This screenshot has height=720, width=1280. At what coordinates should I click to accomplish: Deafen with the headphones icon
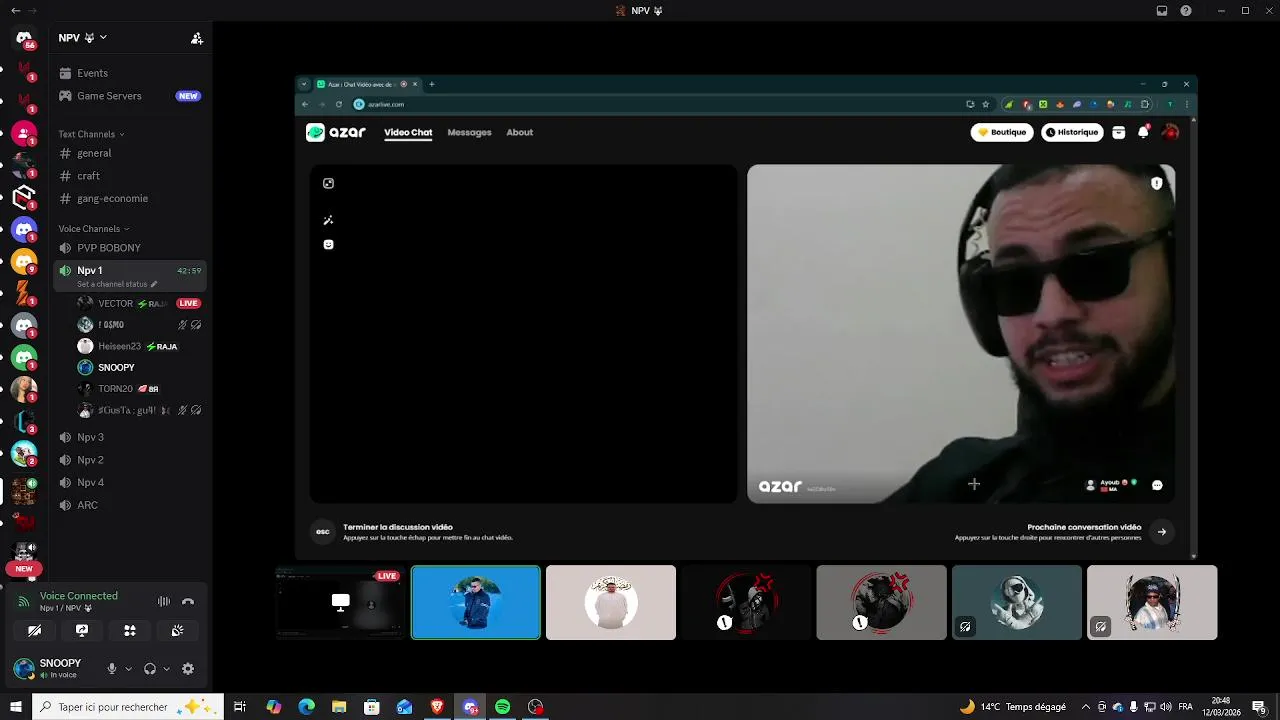150,669
